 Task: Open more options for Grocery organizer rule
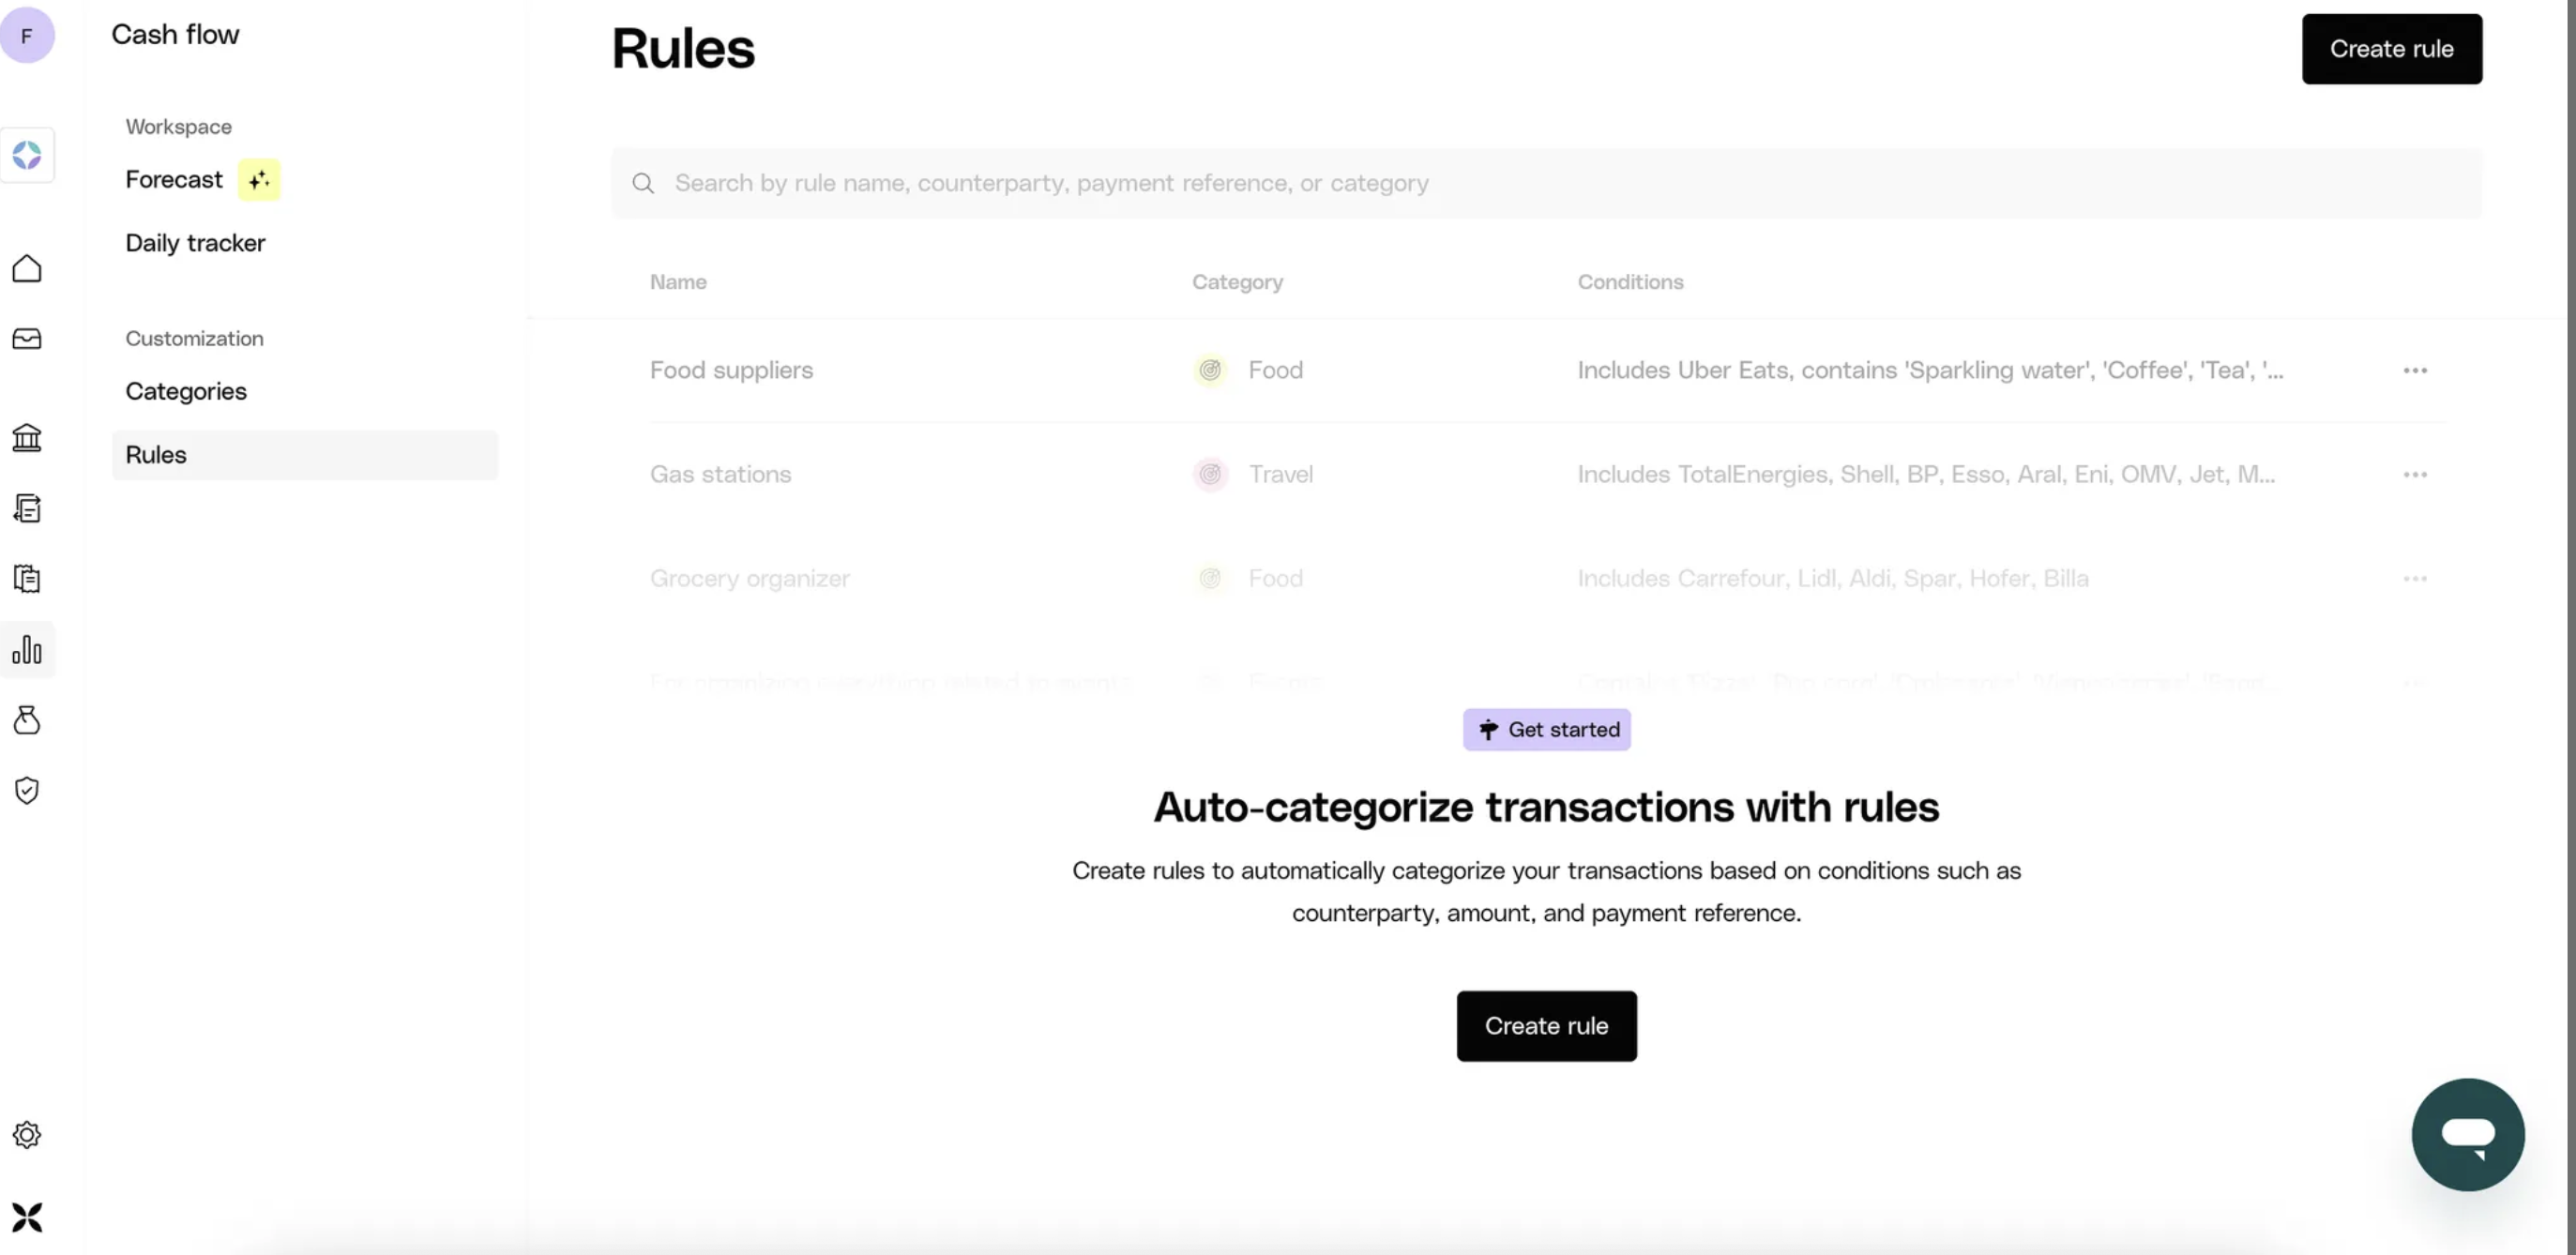pos(2415,578)
